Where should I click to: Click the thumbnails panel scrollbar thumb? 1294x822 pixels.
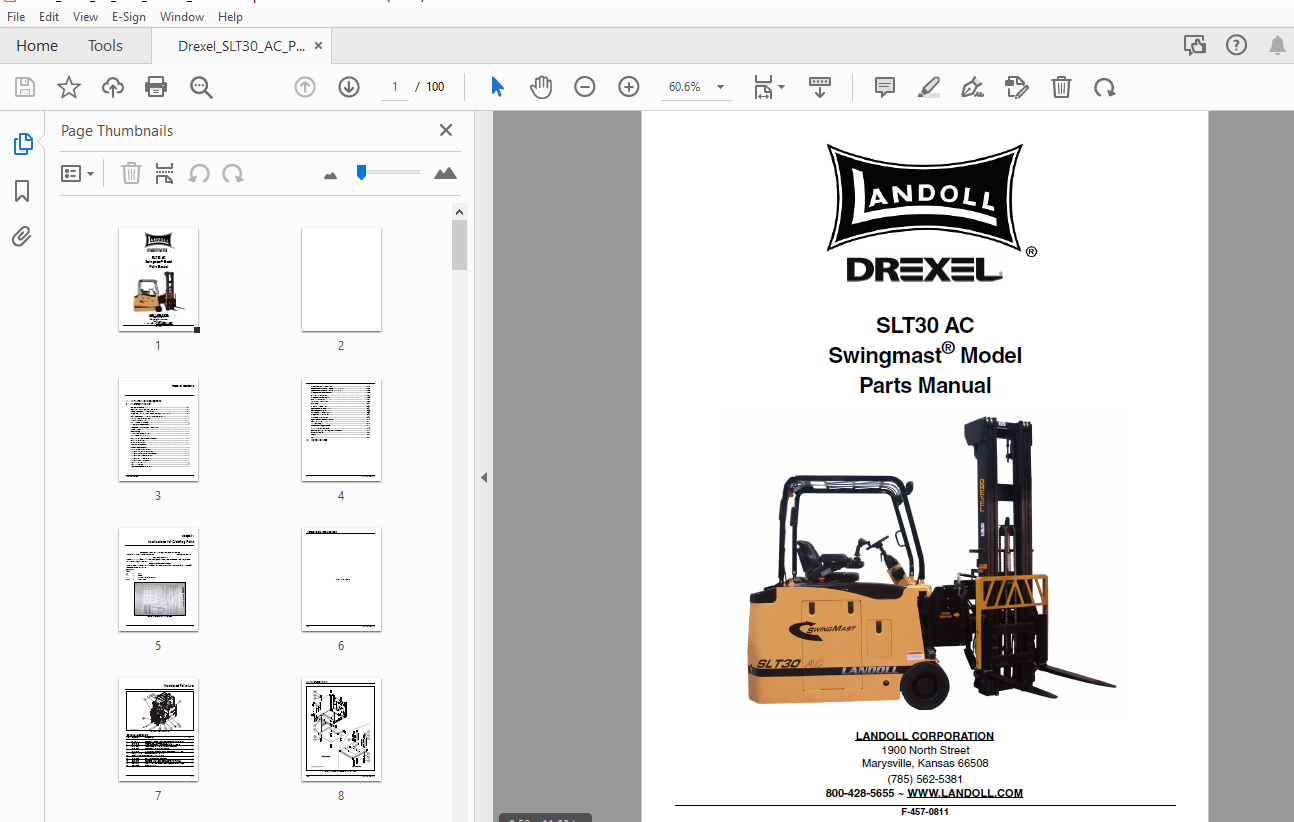[x=459, y=245]
